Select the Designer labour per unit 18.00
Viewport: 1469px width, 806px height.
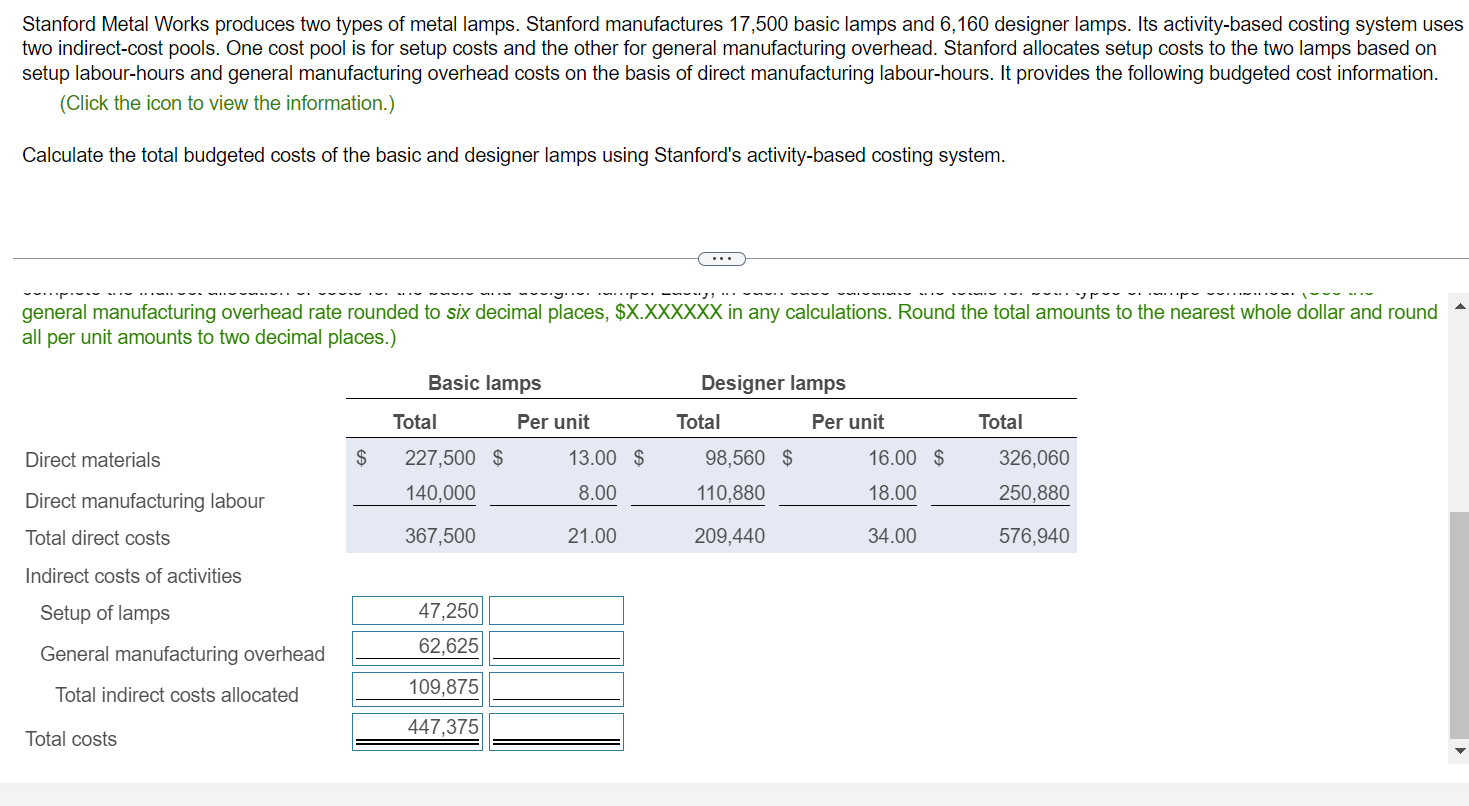coord(892,493)
